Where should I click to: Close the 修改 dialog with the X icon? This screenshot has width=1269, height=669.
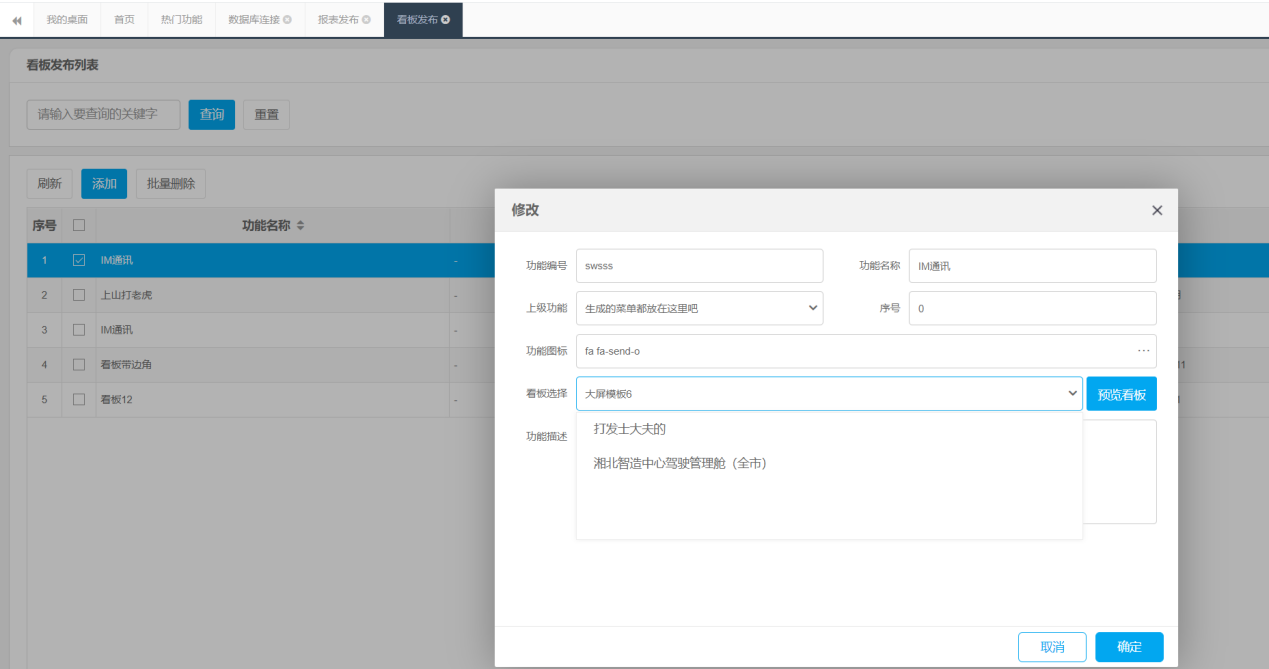click(1157, 210)
